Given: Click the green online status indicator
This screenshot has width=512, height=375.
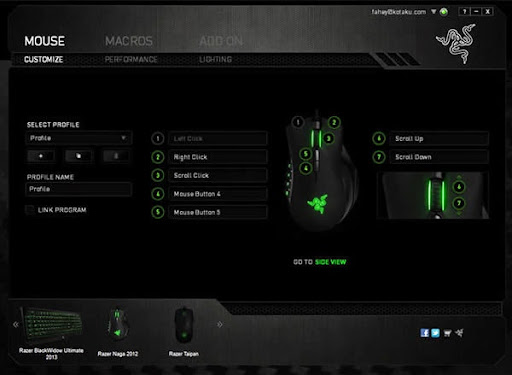Looking at the screenshot, I should coord(444,12).
